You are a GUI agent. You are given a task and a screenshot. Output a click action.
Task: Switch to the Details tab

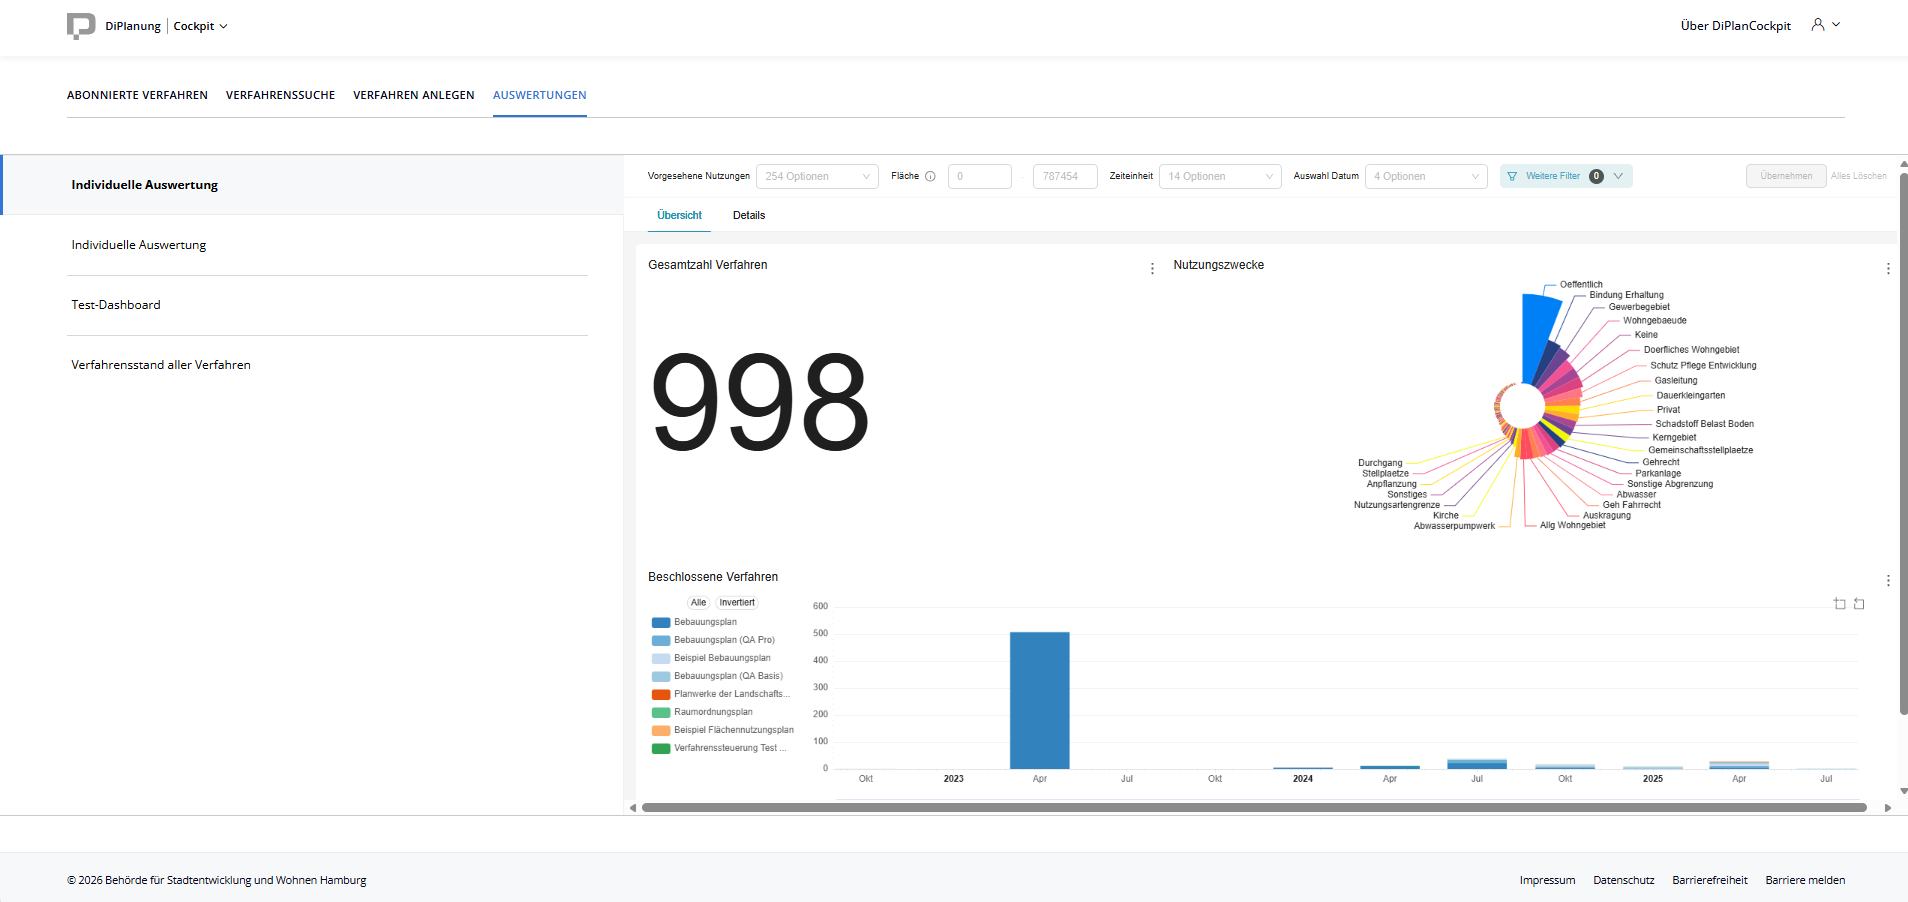pos(748,216)
